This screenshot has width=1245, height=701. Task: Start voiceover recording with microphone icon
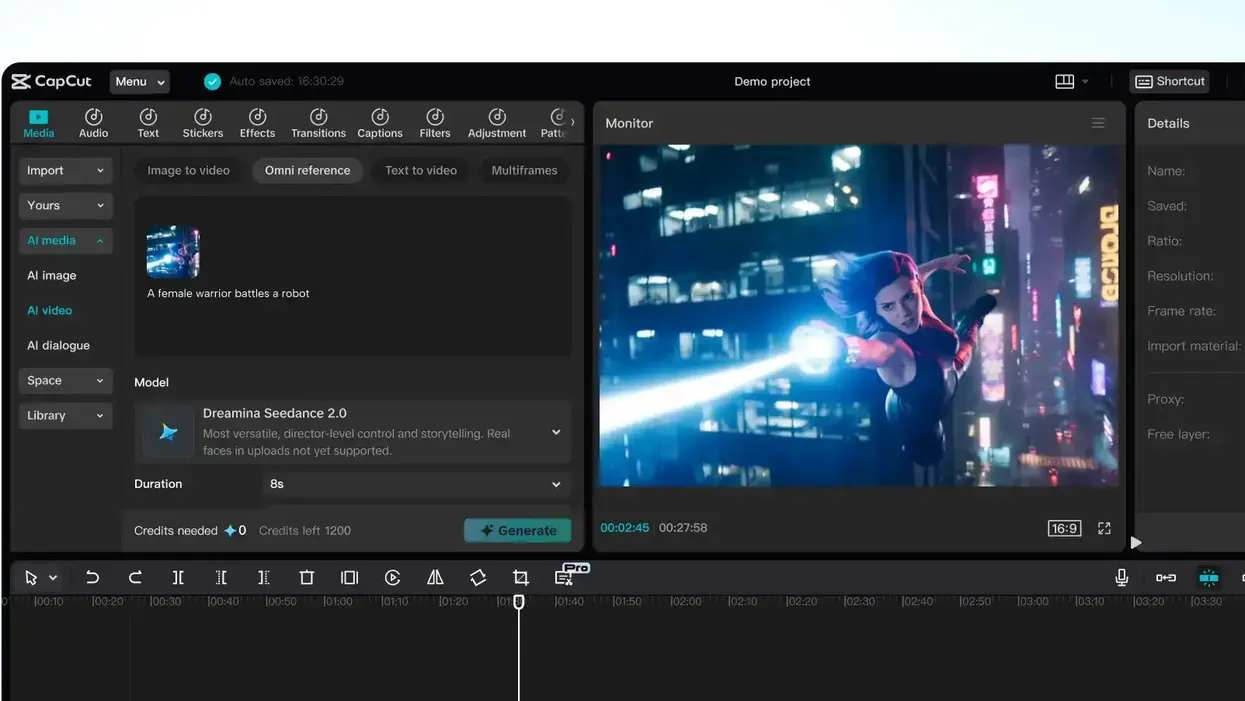click(x=1122, y=577)
